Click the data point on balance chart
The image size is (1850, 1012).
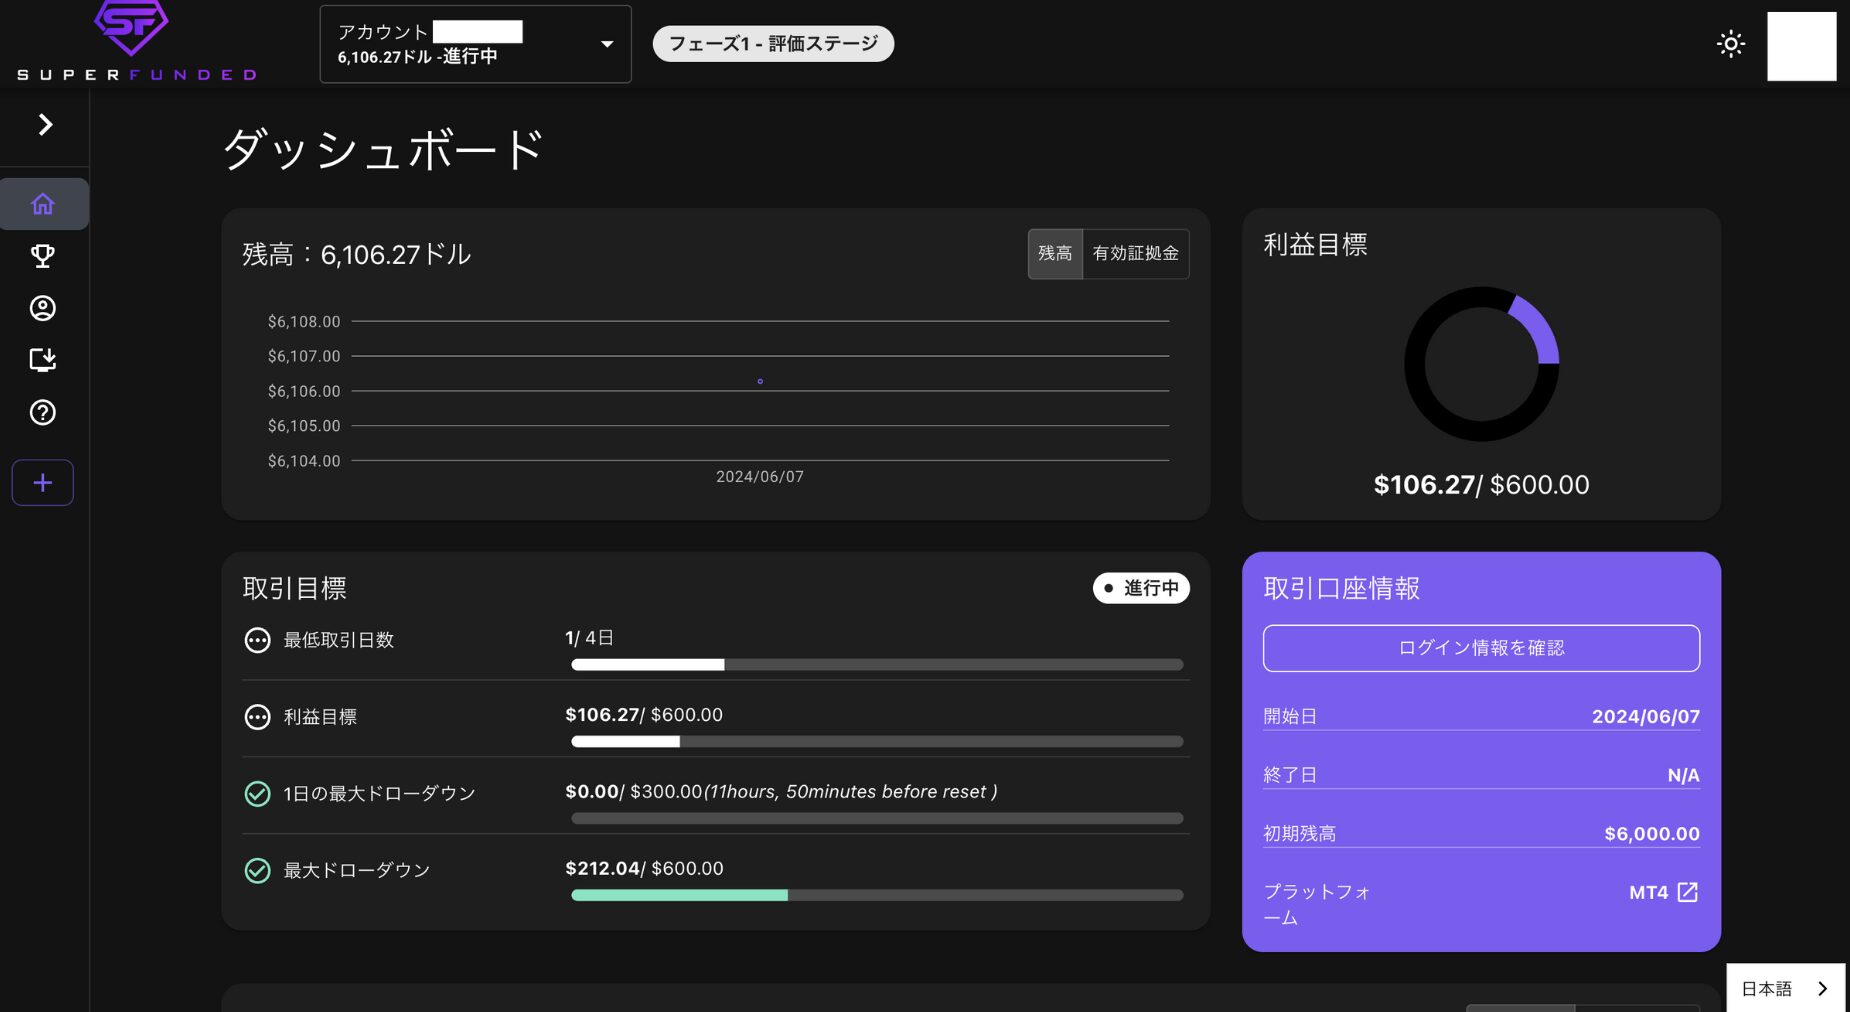pyautogui.click(x=760, y=381)
